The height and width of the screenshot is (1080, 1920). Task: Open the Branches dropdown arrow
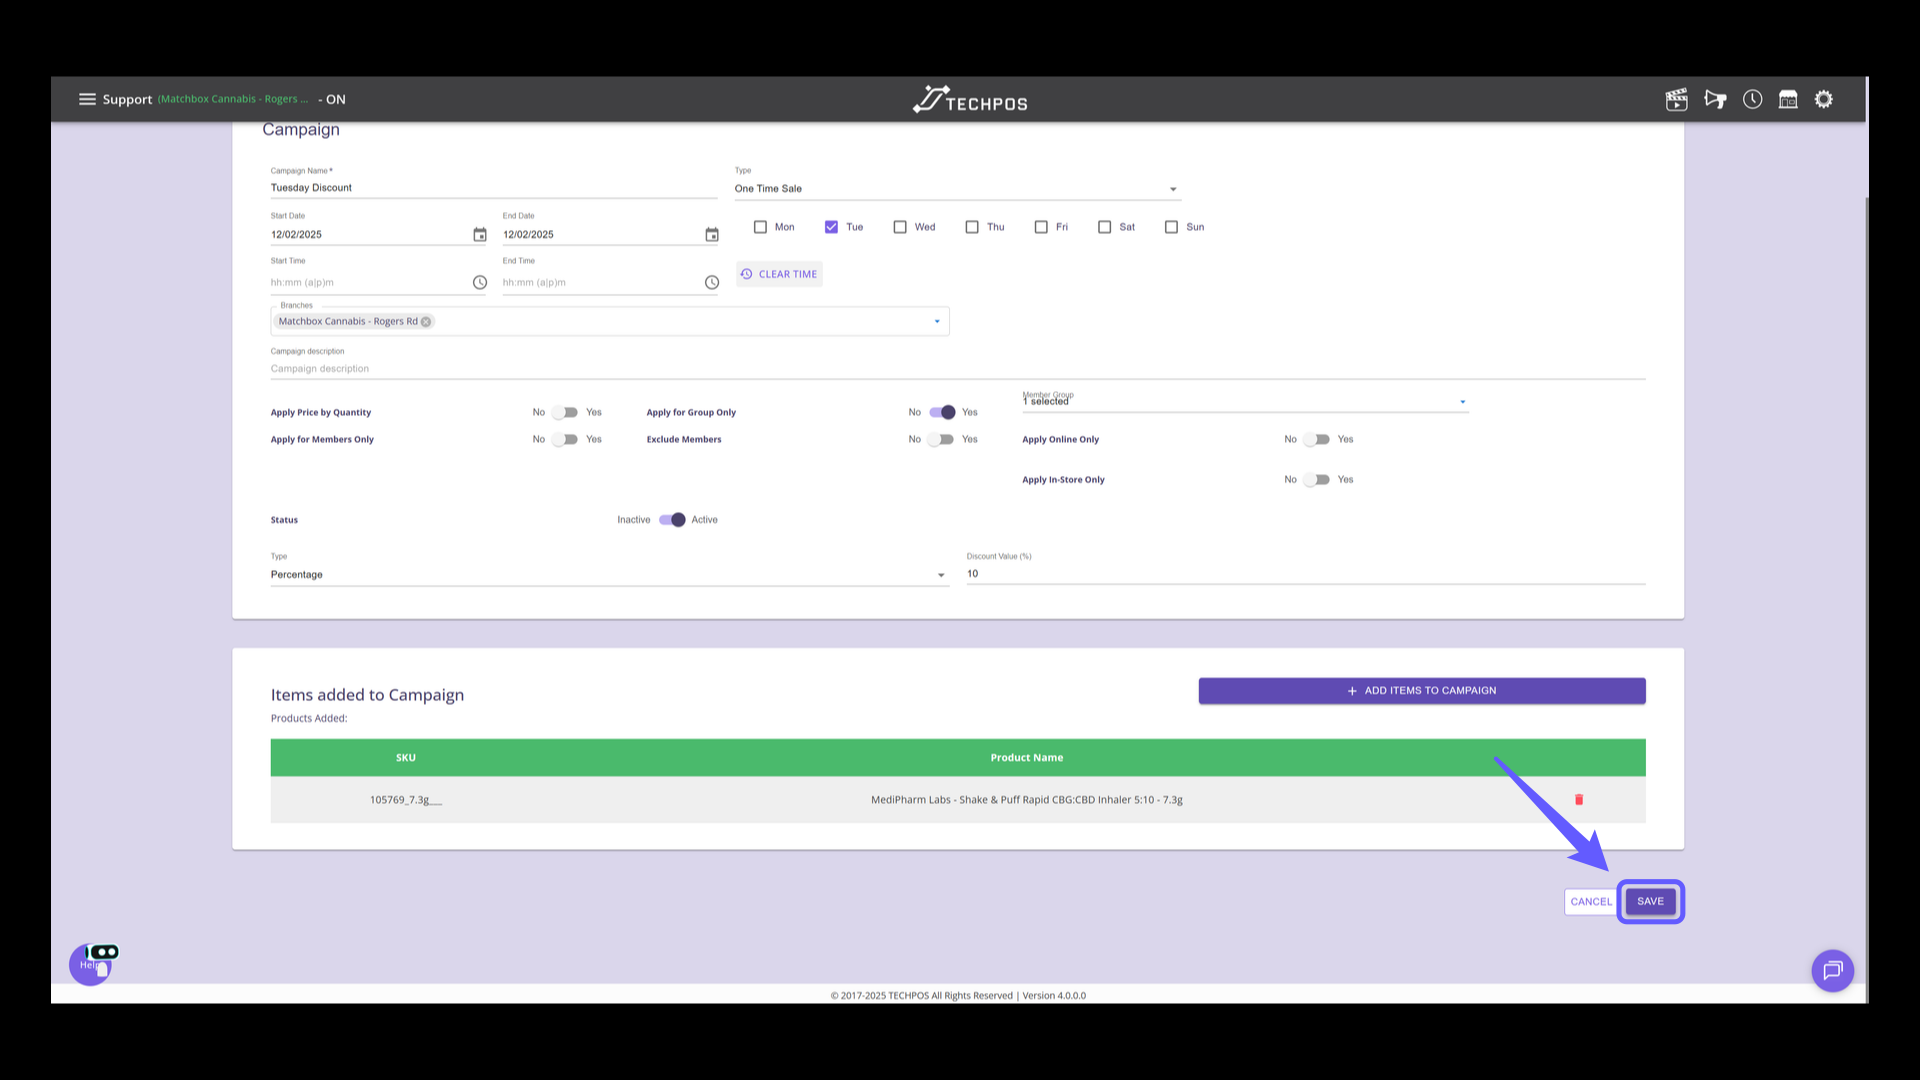(937, 322)
